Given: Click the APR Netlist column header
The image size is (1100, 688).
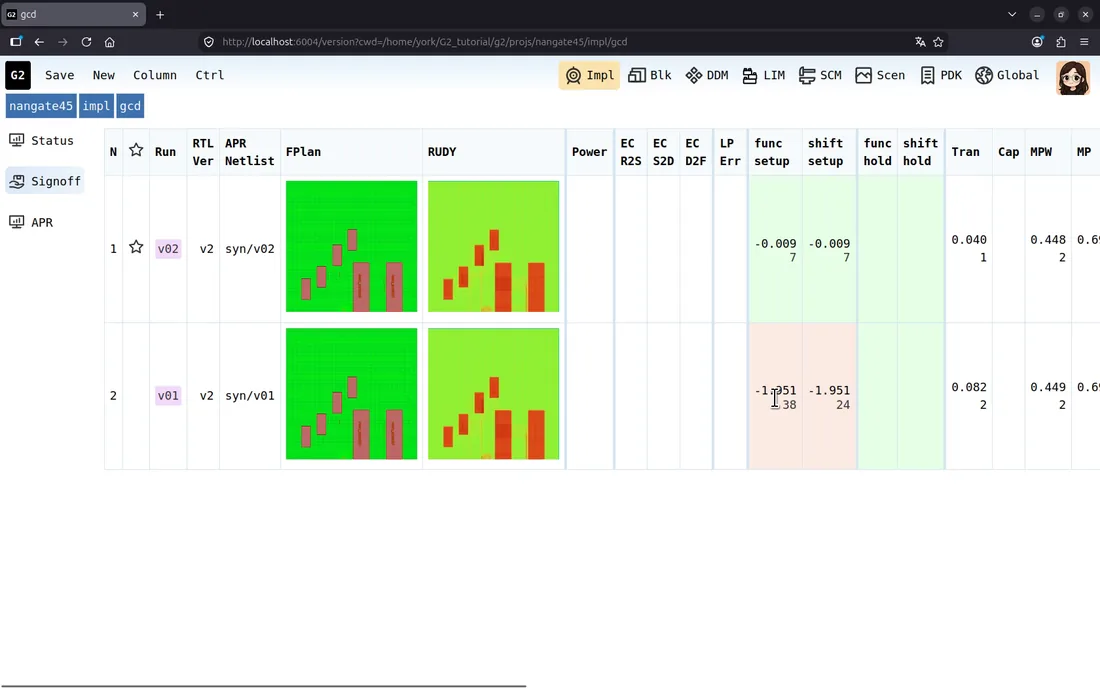Looking at the screenshot, I should pyautogui.click(x=249, y=152).
